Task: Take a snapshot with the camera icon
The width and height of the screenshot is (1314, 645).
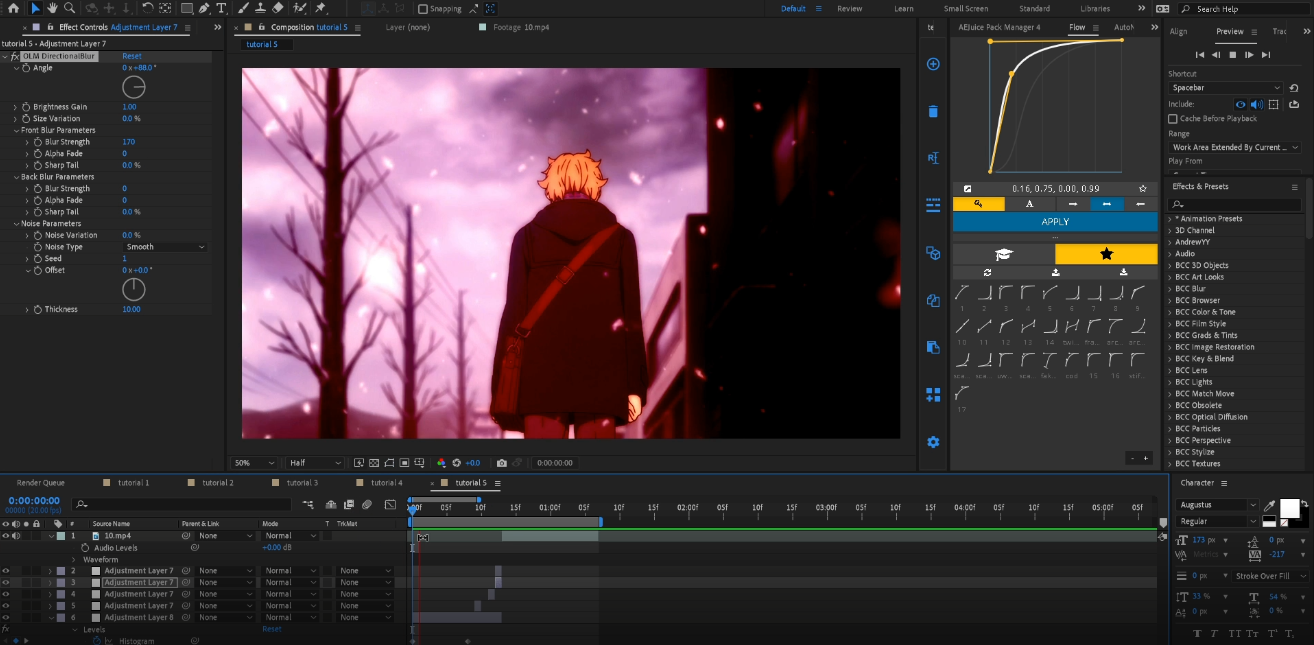Action: [501, 463]
